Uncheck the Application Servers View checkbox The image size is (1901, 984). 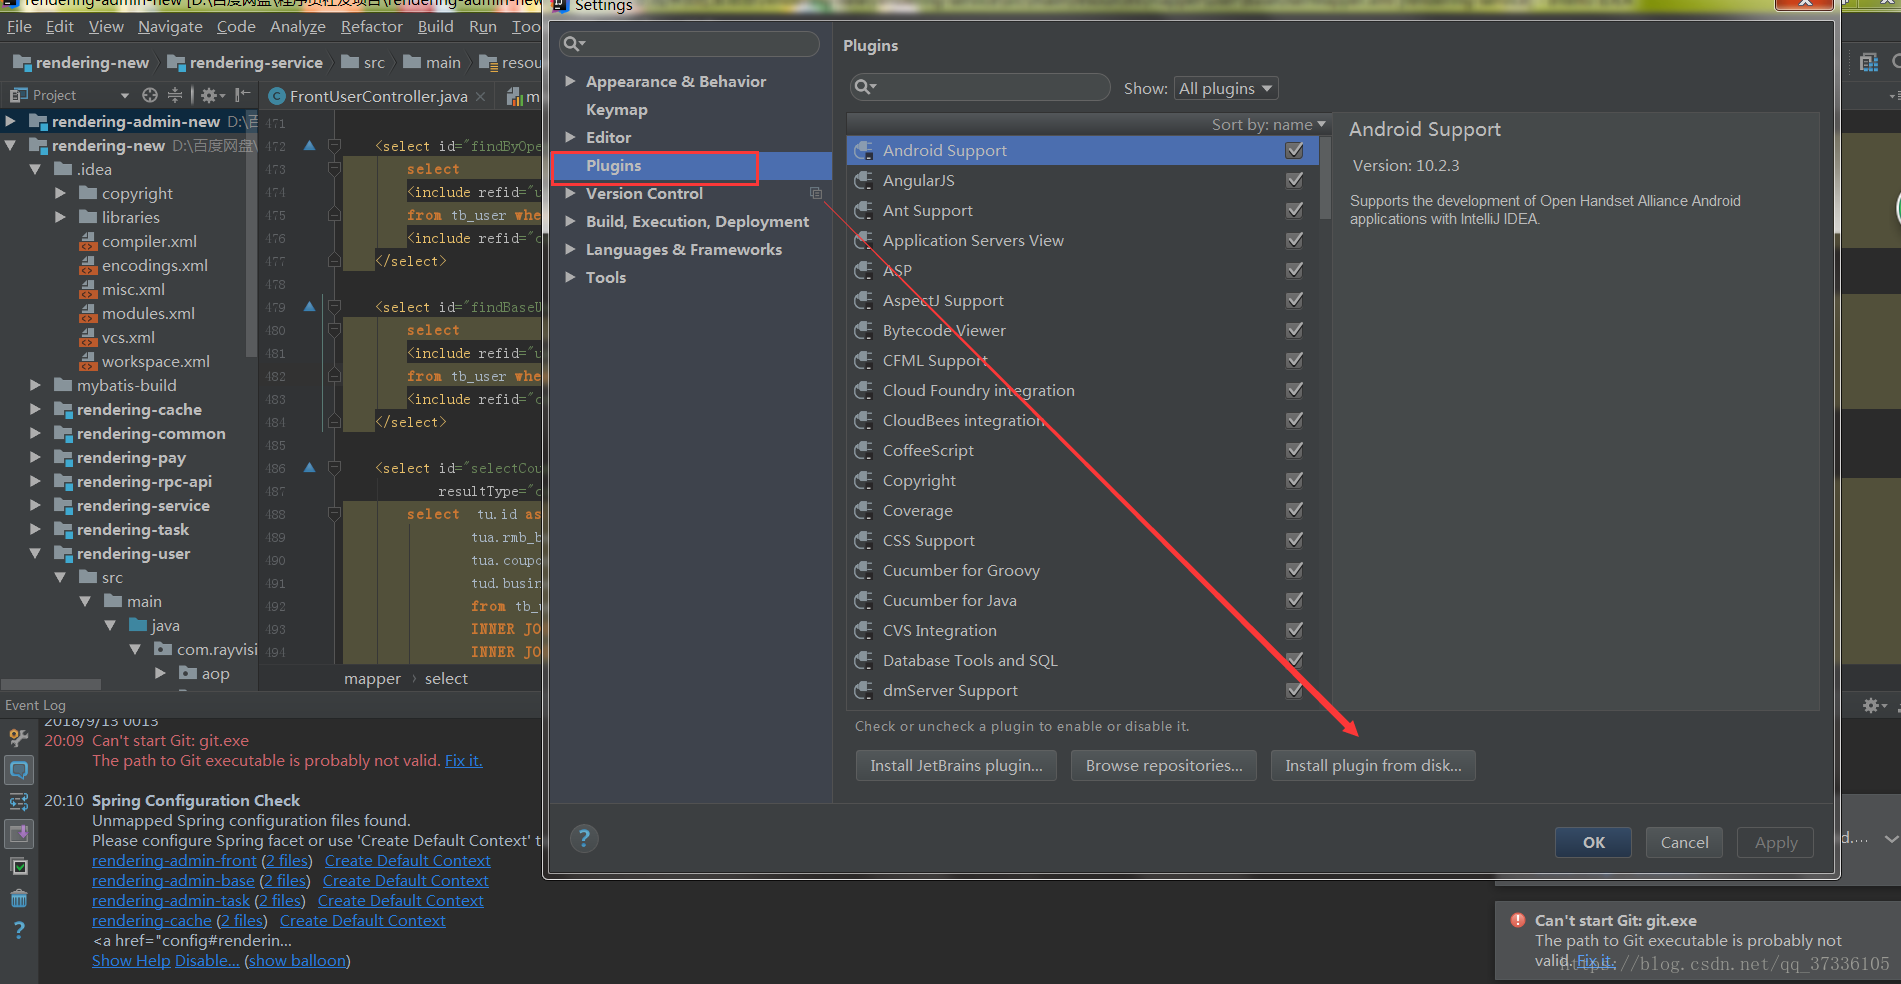(1294, 241)
